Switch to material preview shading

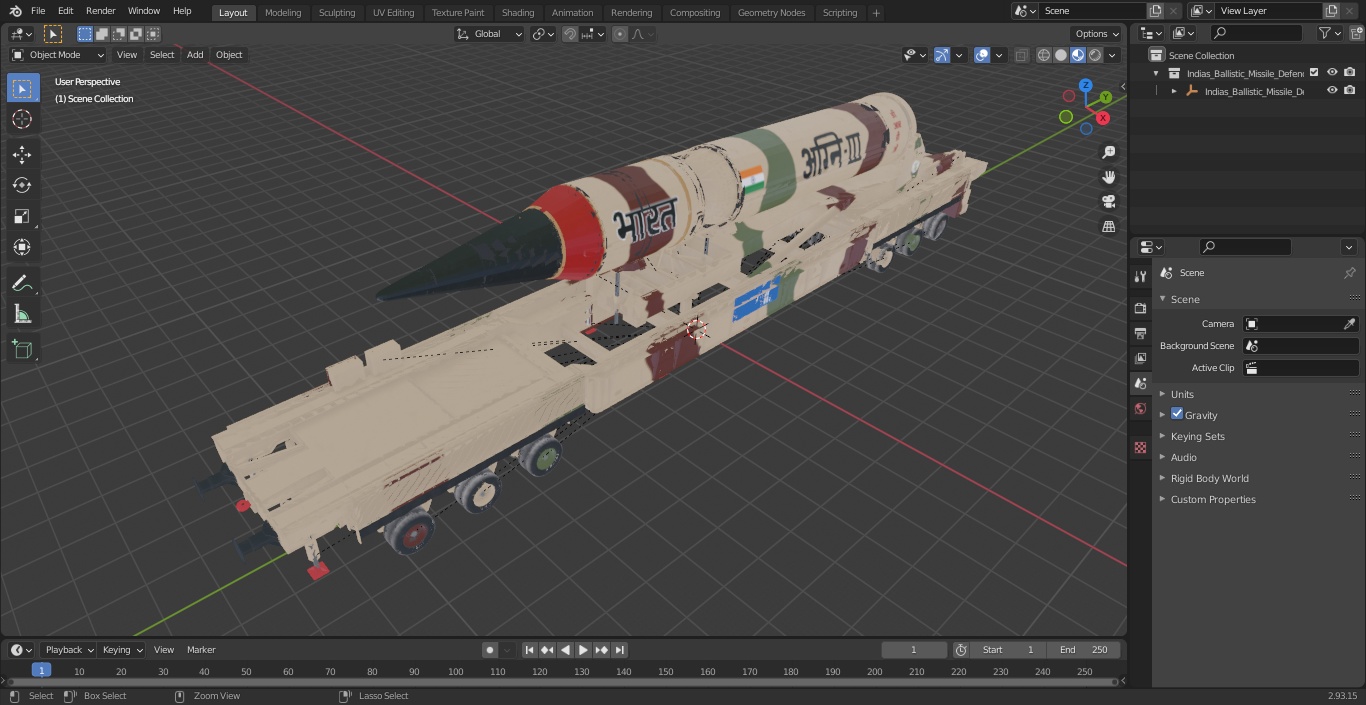pos(1078,55)
